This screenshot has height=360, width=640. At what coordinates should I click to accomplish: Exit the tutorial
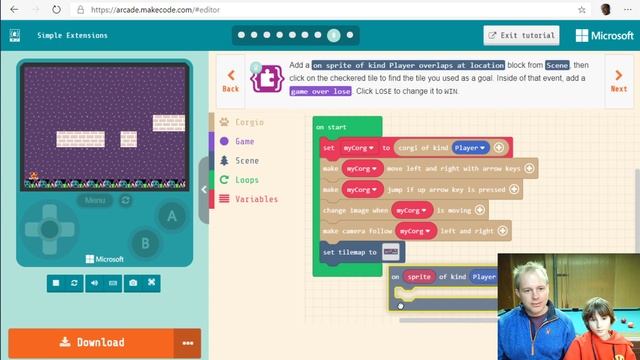click(521, 36)
